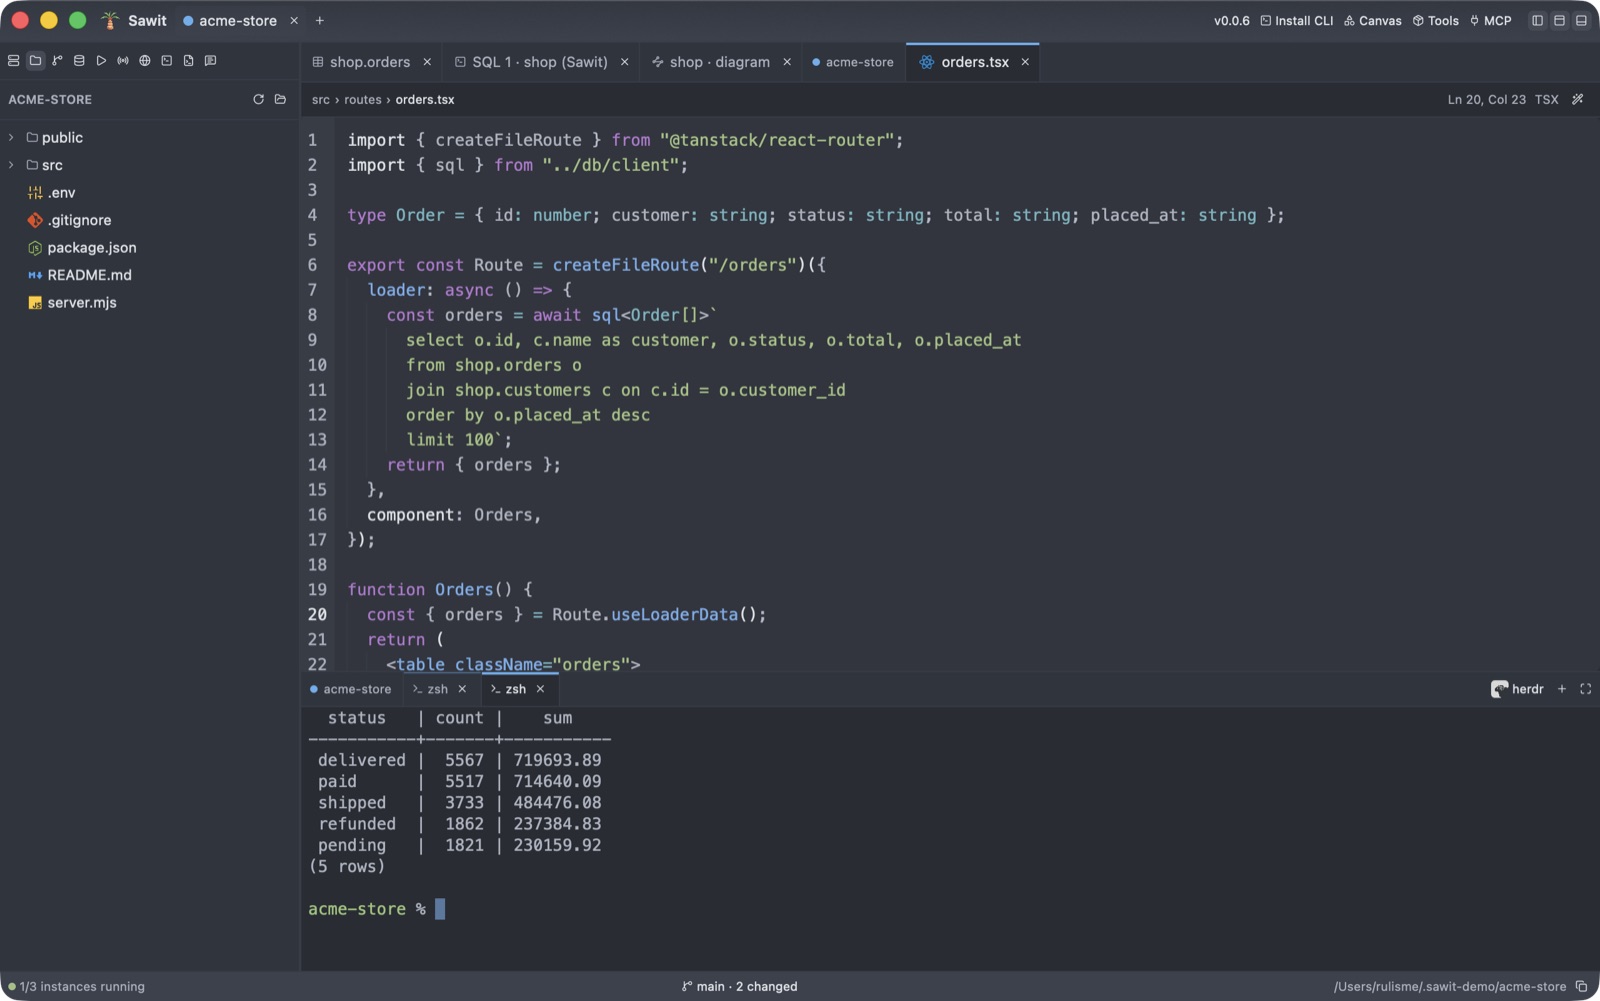Viewport: 1600px width, 1001px height.
Task: Open the notes chat-book icon
Action: [x=210, y=61]
